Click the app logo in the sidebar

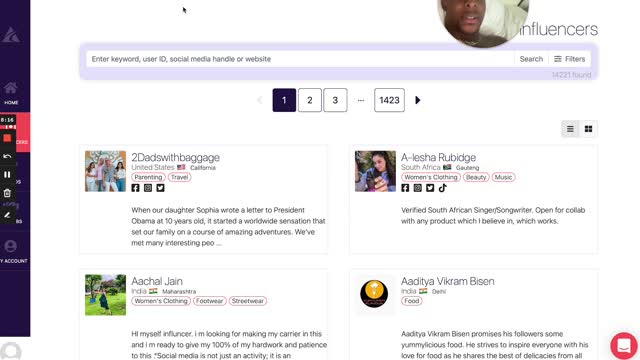11,35
